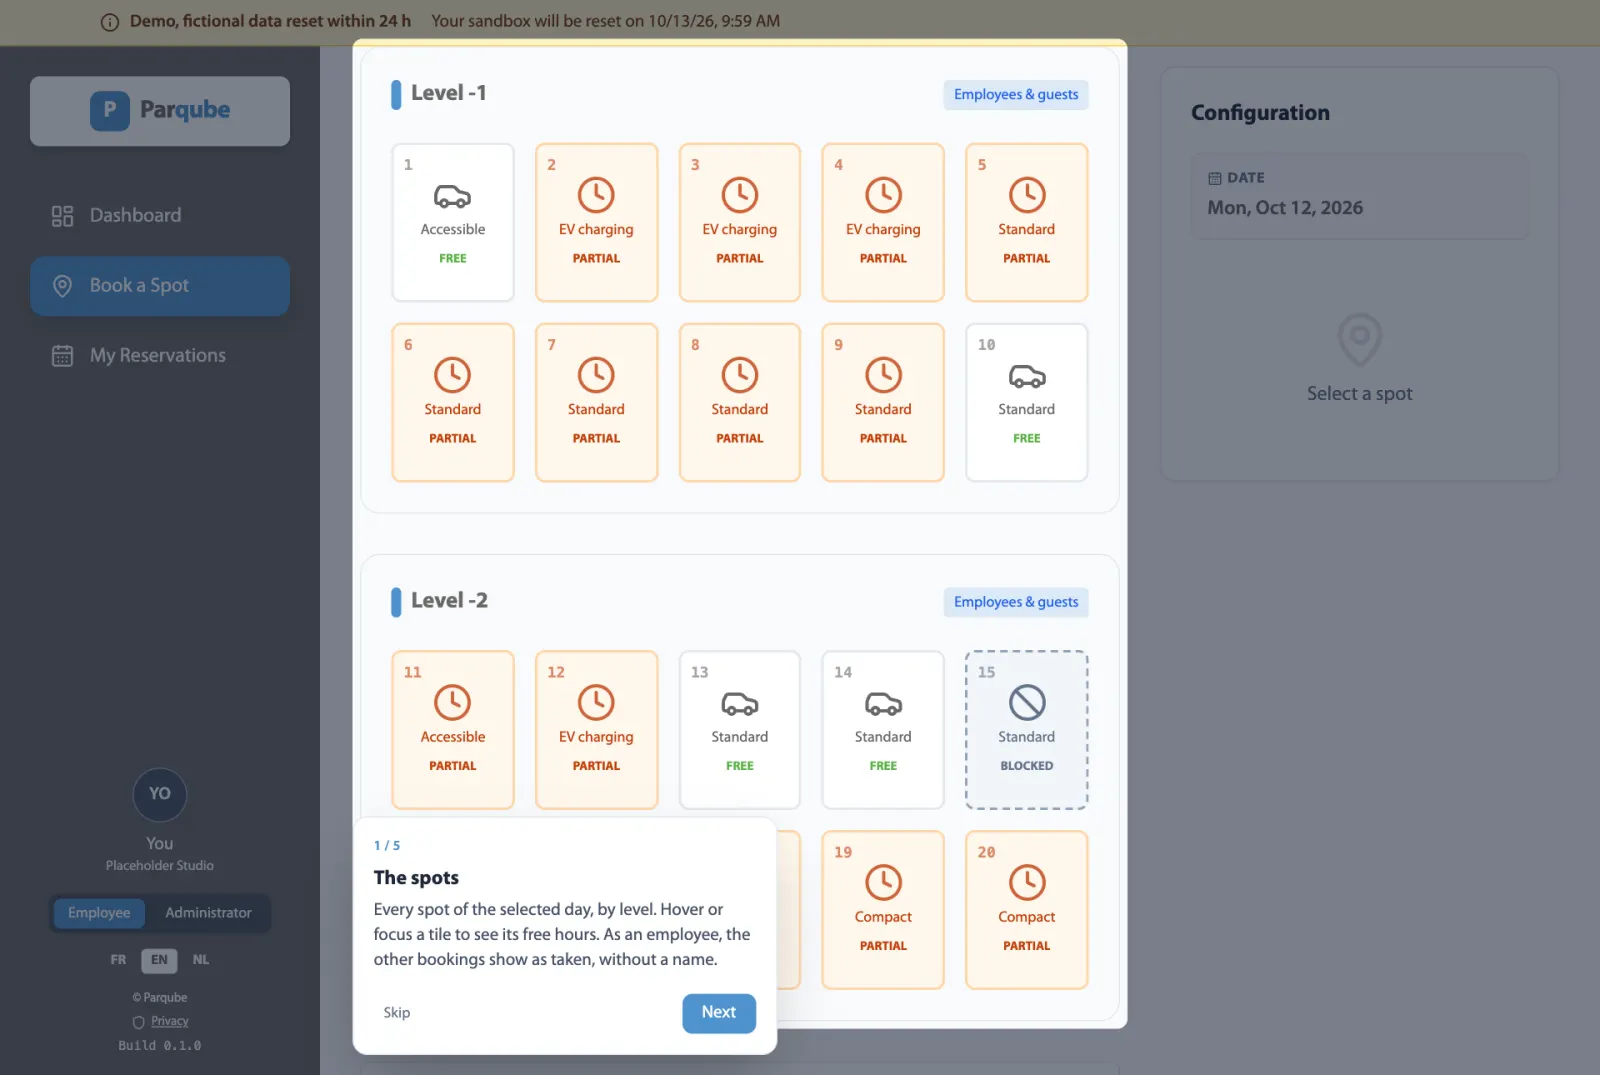Open My Reservations in sidebar
The image size is (1600, 1075).
pyautogui.click(x=160, y=355)
